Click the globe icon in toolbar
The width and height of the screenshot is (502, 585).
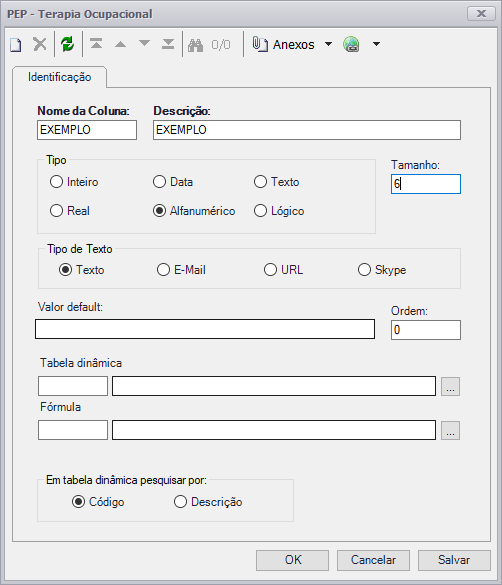pyautogui.click(x=351, y=44)
